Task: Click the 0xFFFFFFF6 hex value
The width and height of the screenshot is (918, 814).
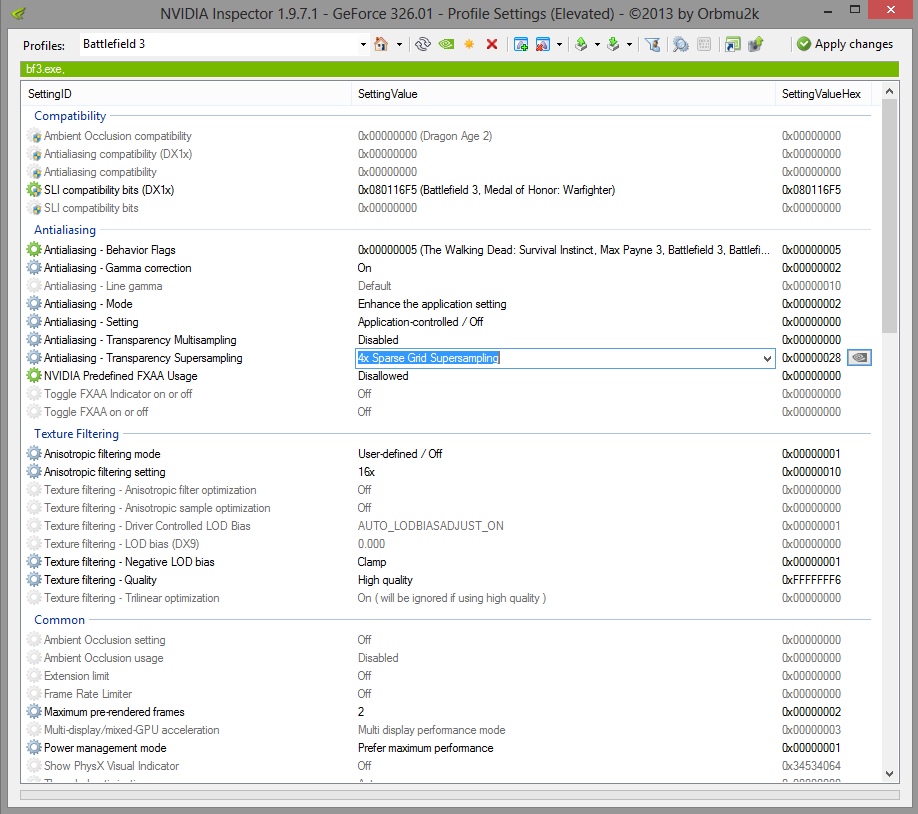Action: [x=811, y=580]
